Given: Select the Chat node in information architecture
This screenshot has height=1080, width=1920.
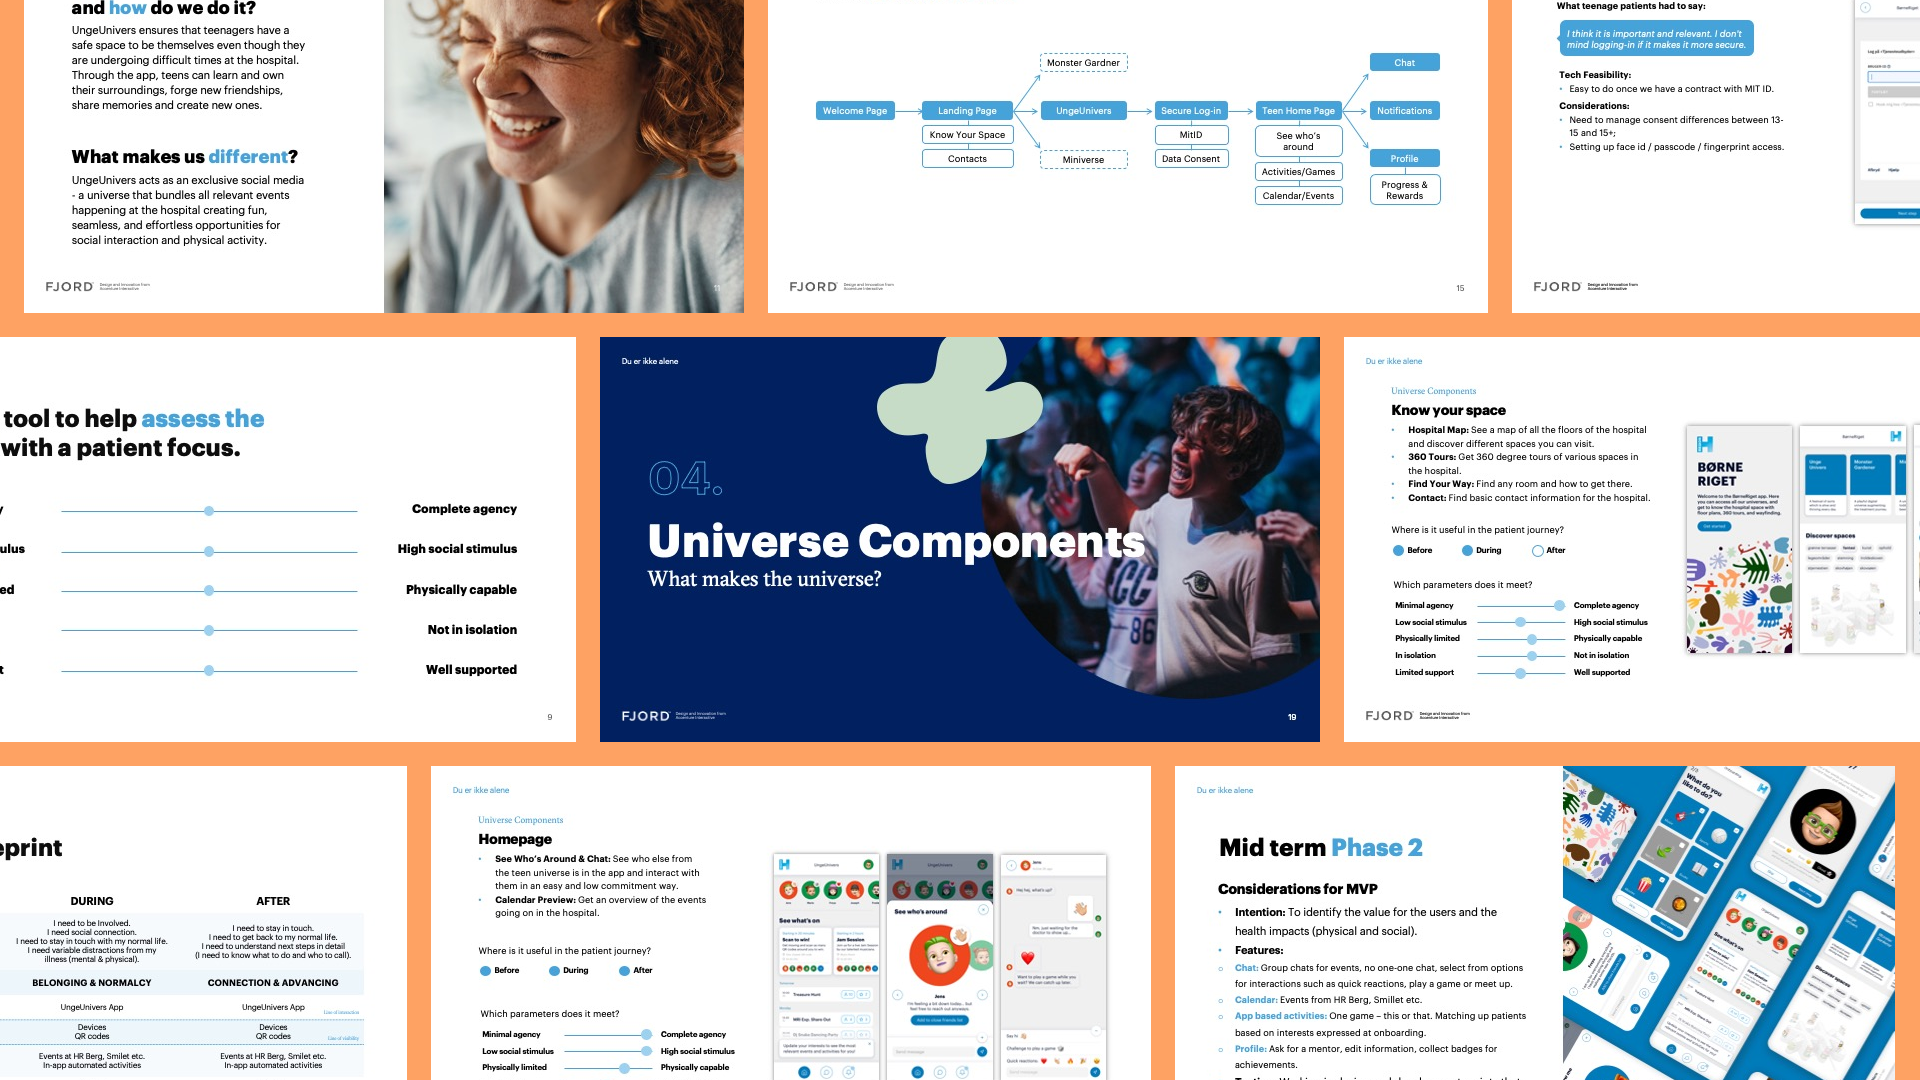Looking at the screenshot, I should tap(1402, 62).
